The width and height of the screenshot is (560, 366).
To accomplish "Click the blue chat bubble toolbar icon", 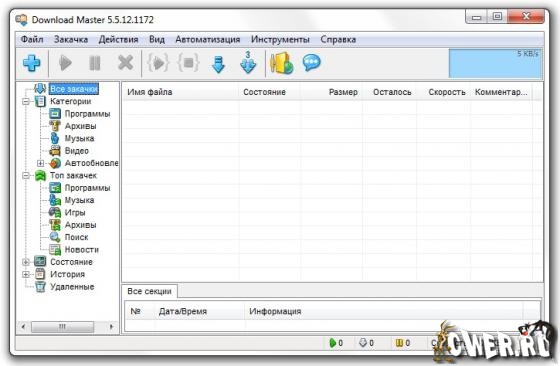I will 311,63.
